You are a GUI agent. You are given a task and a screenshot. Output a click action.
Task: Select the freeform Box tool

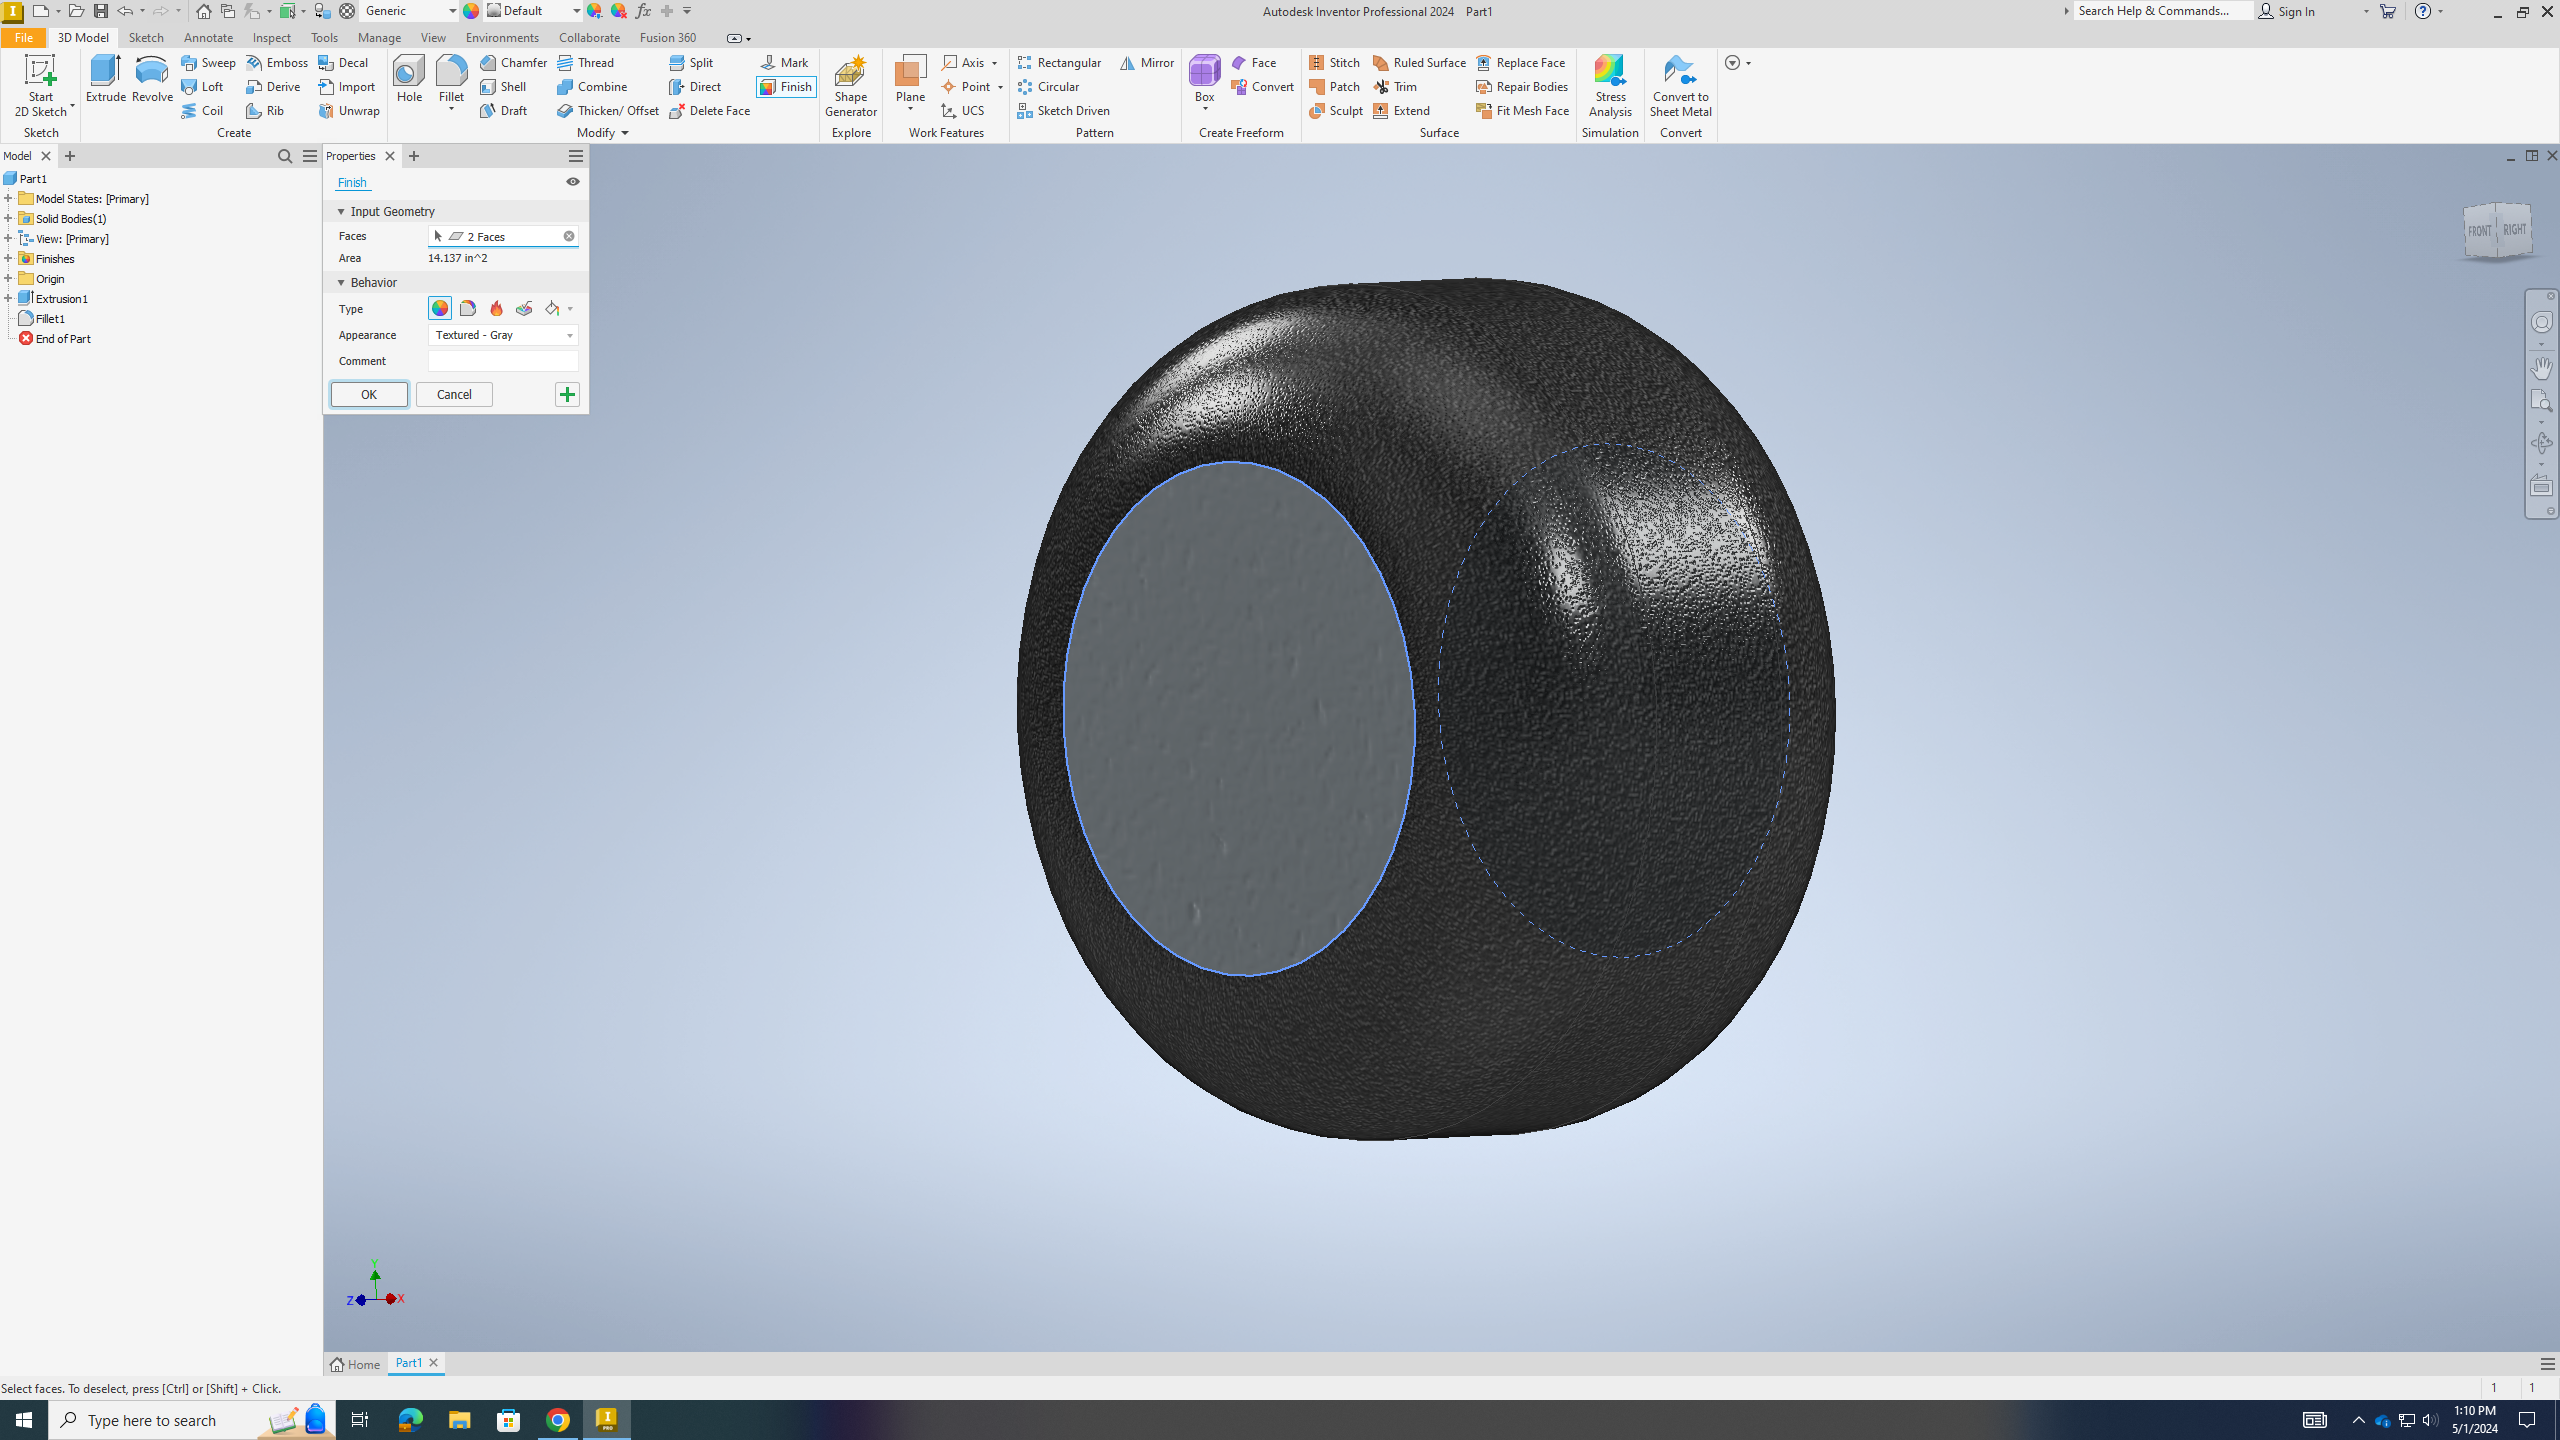click(x=1204, y=78)
